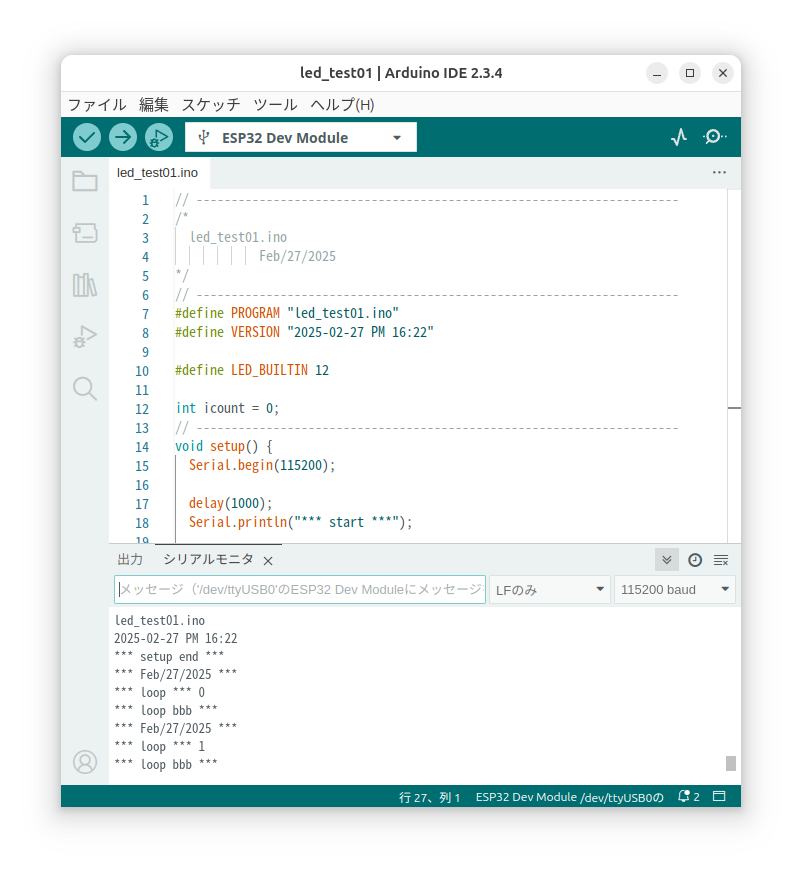Open the 編集 menu
Viewport: 802px width, 874px height.
point(154,104)
